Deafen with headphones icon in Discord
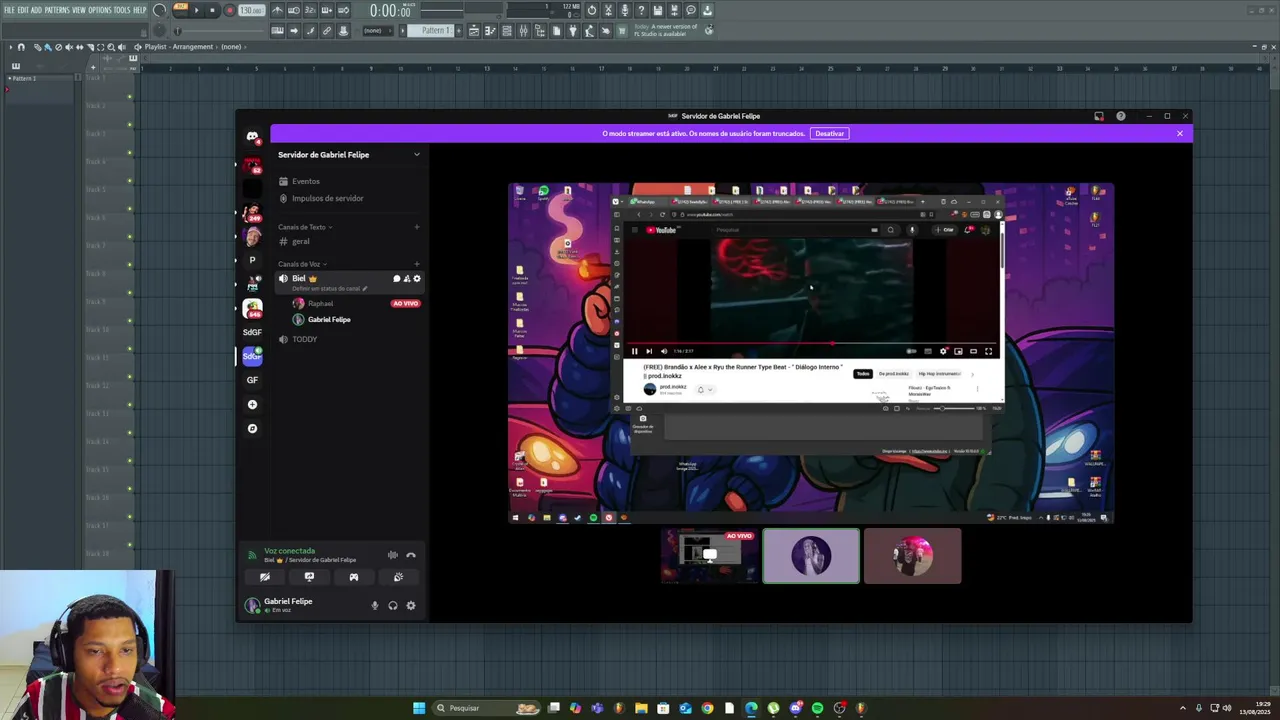Screen dimensions: 1280x720 point(393,605)
